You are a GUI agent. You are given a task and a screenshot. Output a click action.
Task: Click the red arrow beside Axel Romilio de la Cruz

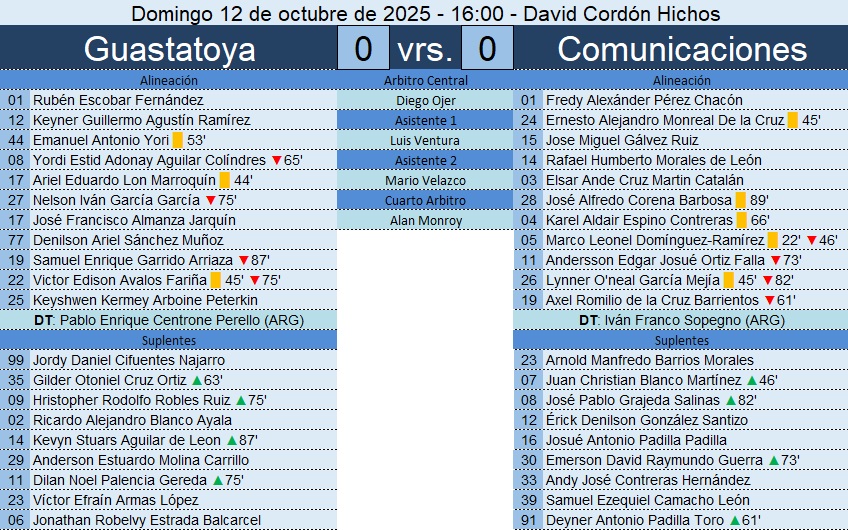pos(768,300)
